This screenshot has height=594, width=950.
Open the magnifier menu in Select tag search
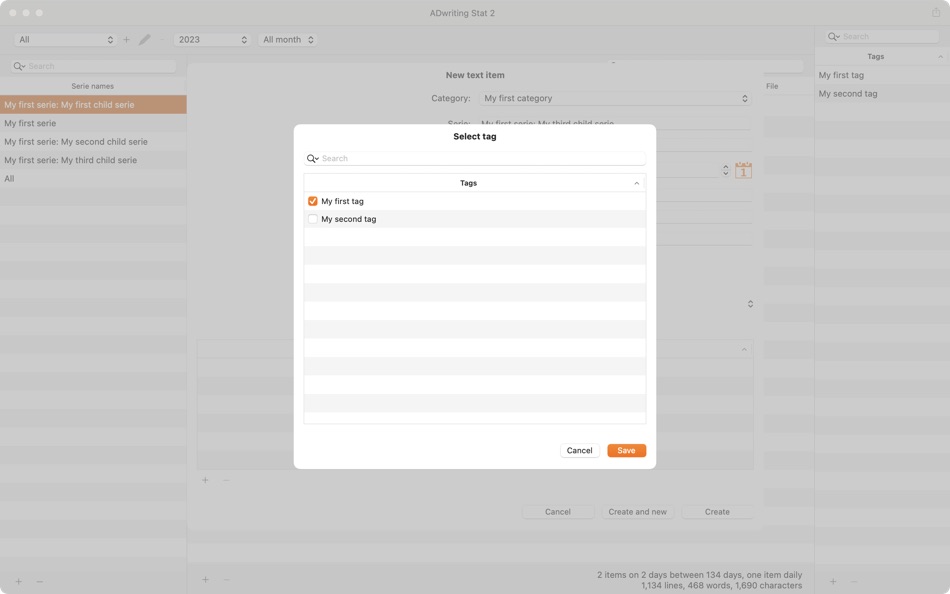[312, 158]
